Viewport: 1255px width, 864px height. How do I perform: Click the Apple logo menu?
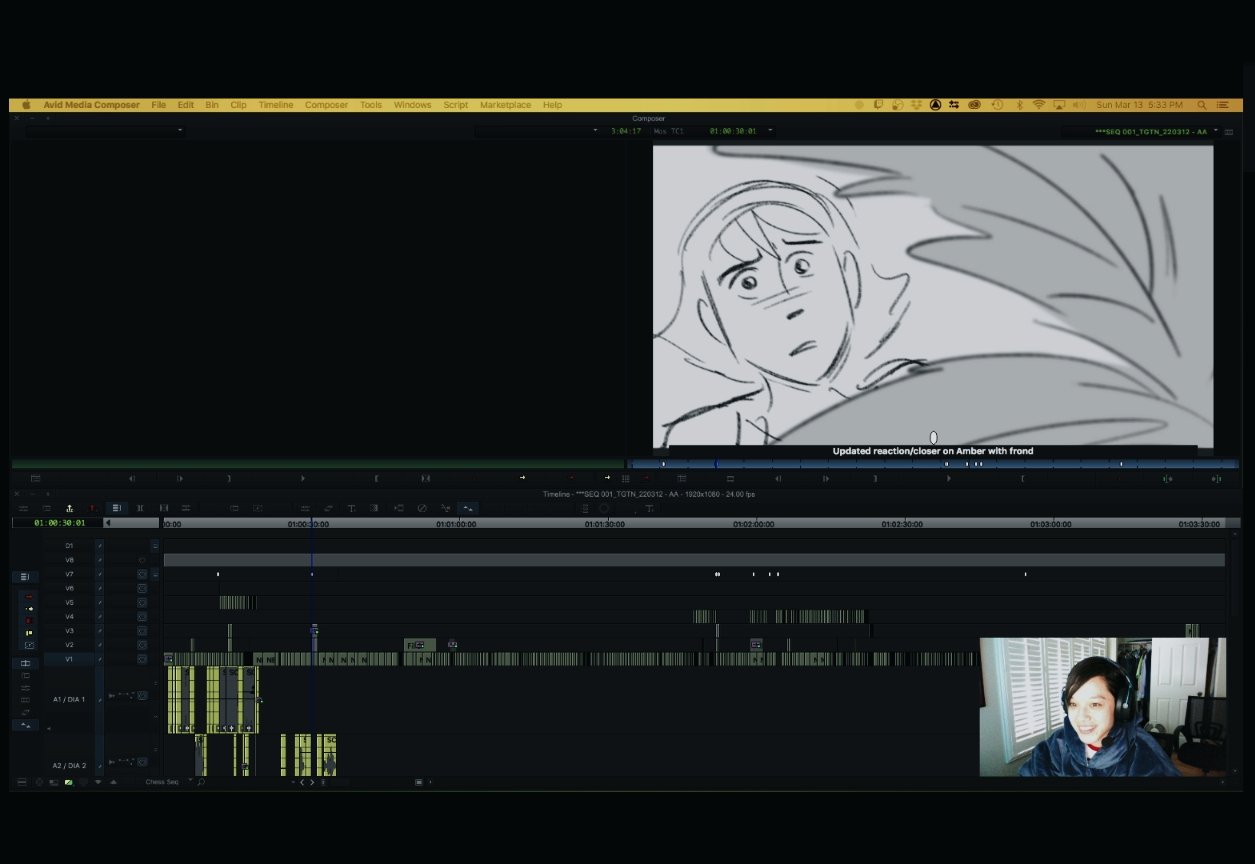(x=26, y=105)
